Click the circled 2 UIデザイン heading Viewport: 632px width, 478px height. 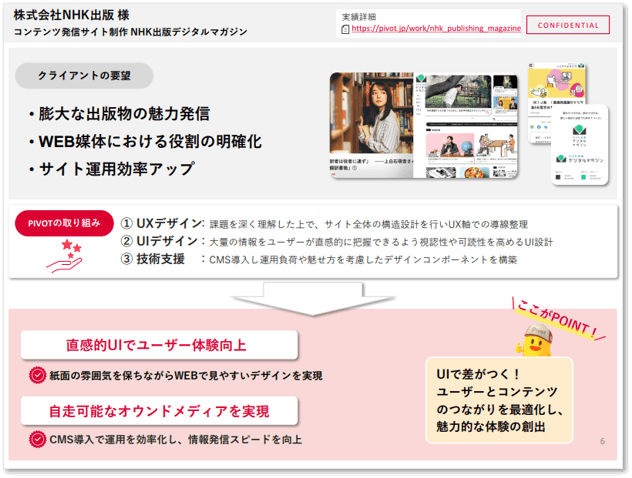(159, 241)
